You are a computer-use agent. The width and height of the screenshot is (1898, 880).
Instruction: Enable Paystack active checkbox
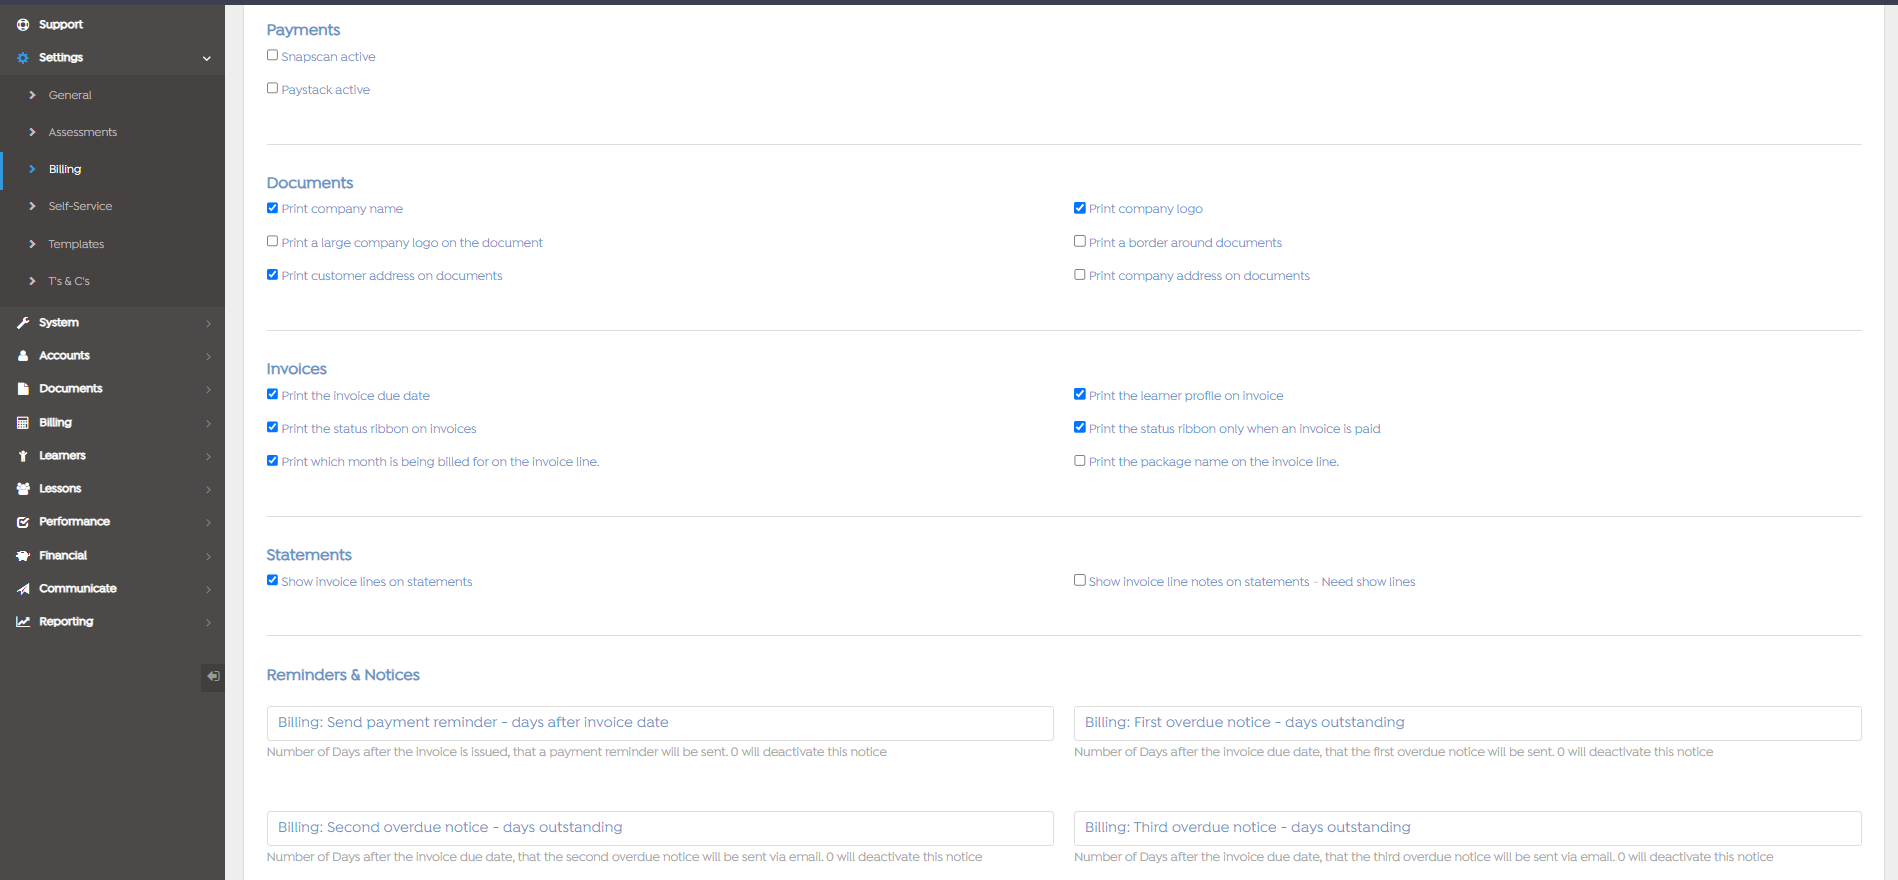pyautogui.click(x=272, y=89)
